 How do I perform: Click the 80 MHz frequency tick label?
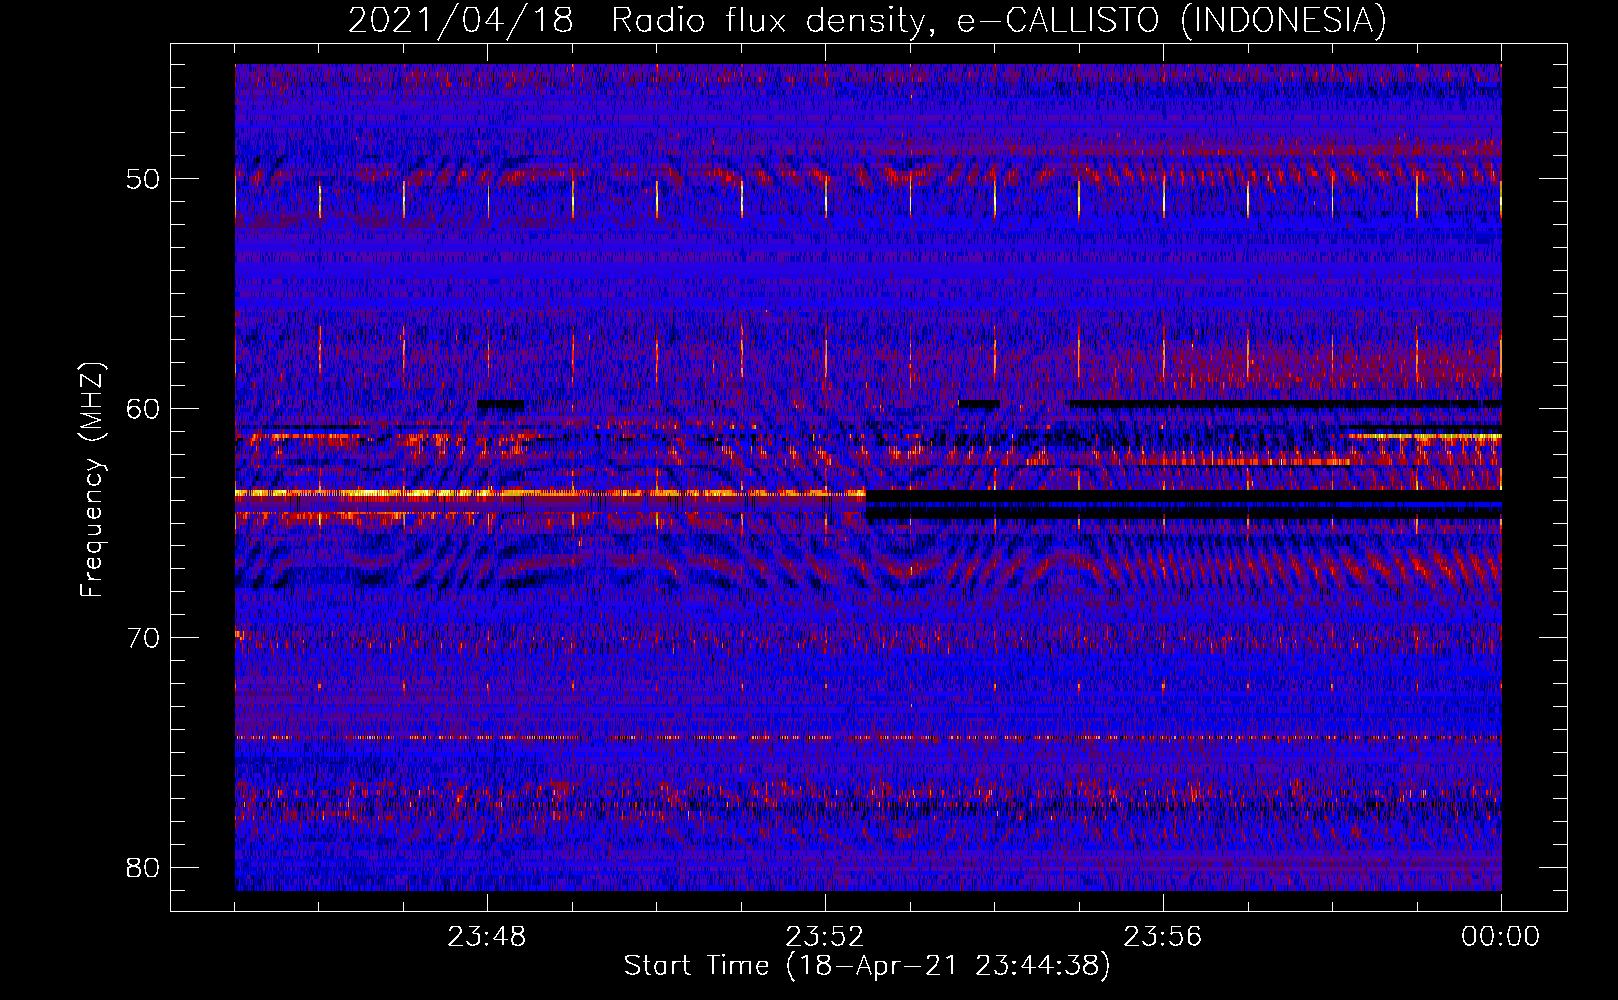144,866
